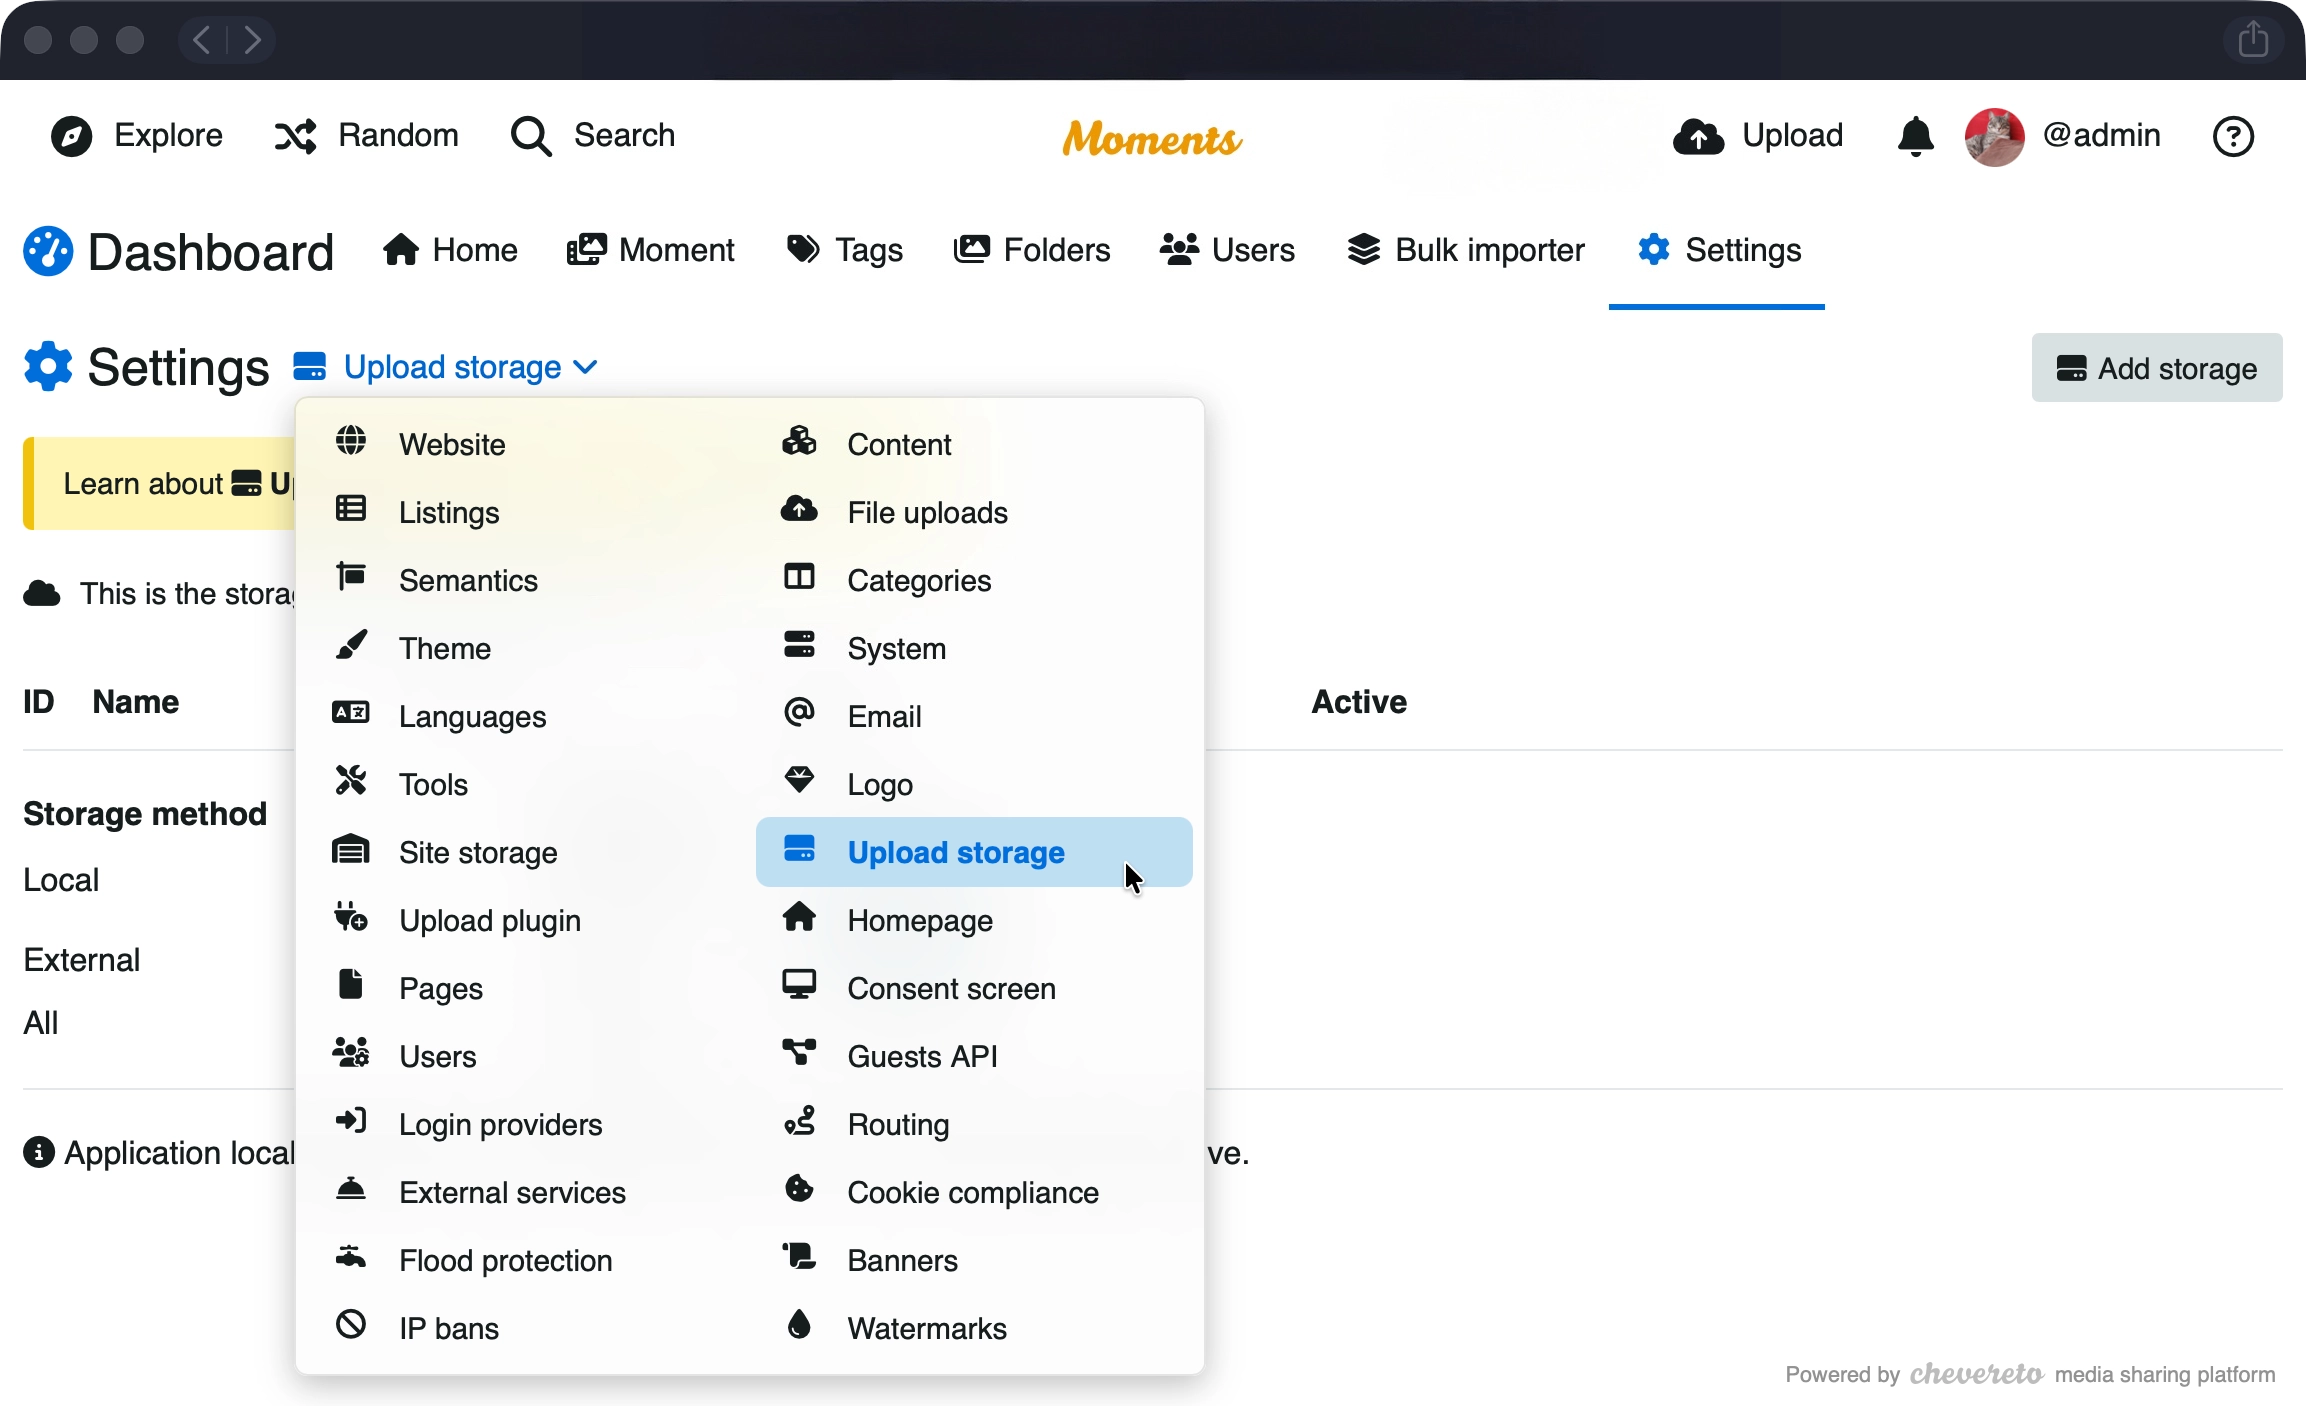Choose Banners from settings menu
Screen dimensions: 2306x1406
974,1260
